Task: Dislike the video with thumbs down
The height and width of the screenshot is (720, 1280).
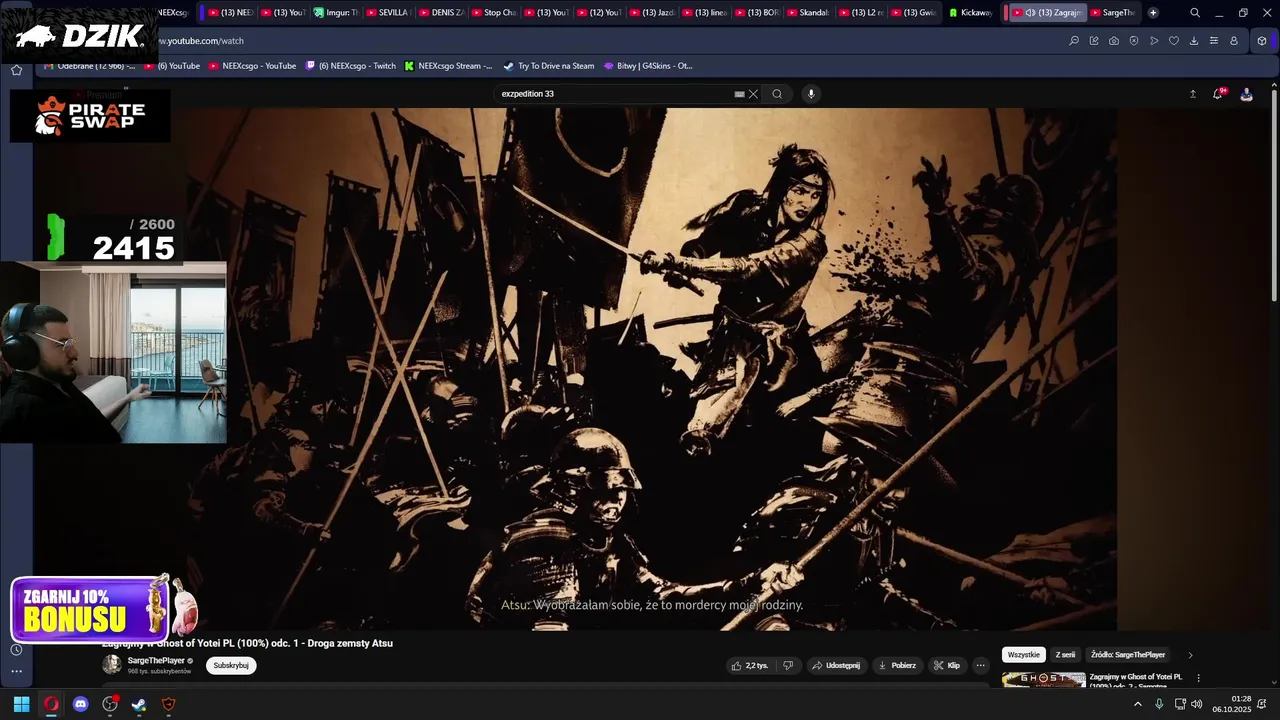Action: (x=788, y=665)
